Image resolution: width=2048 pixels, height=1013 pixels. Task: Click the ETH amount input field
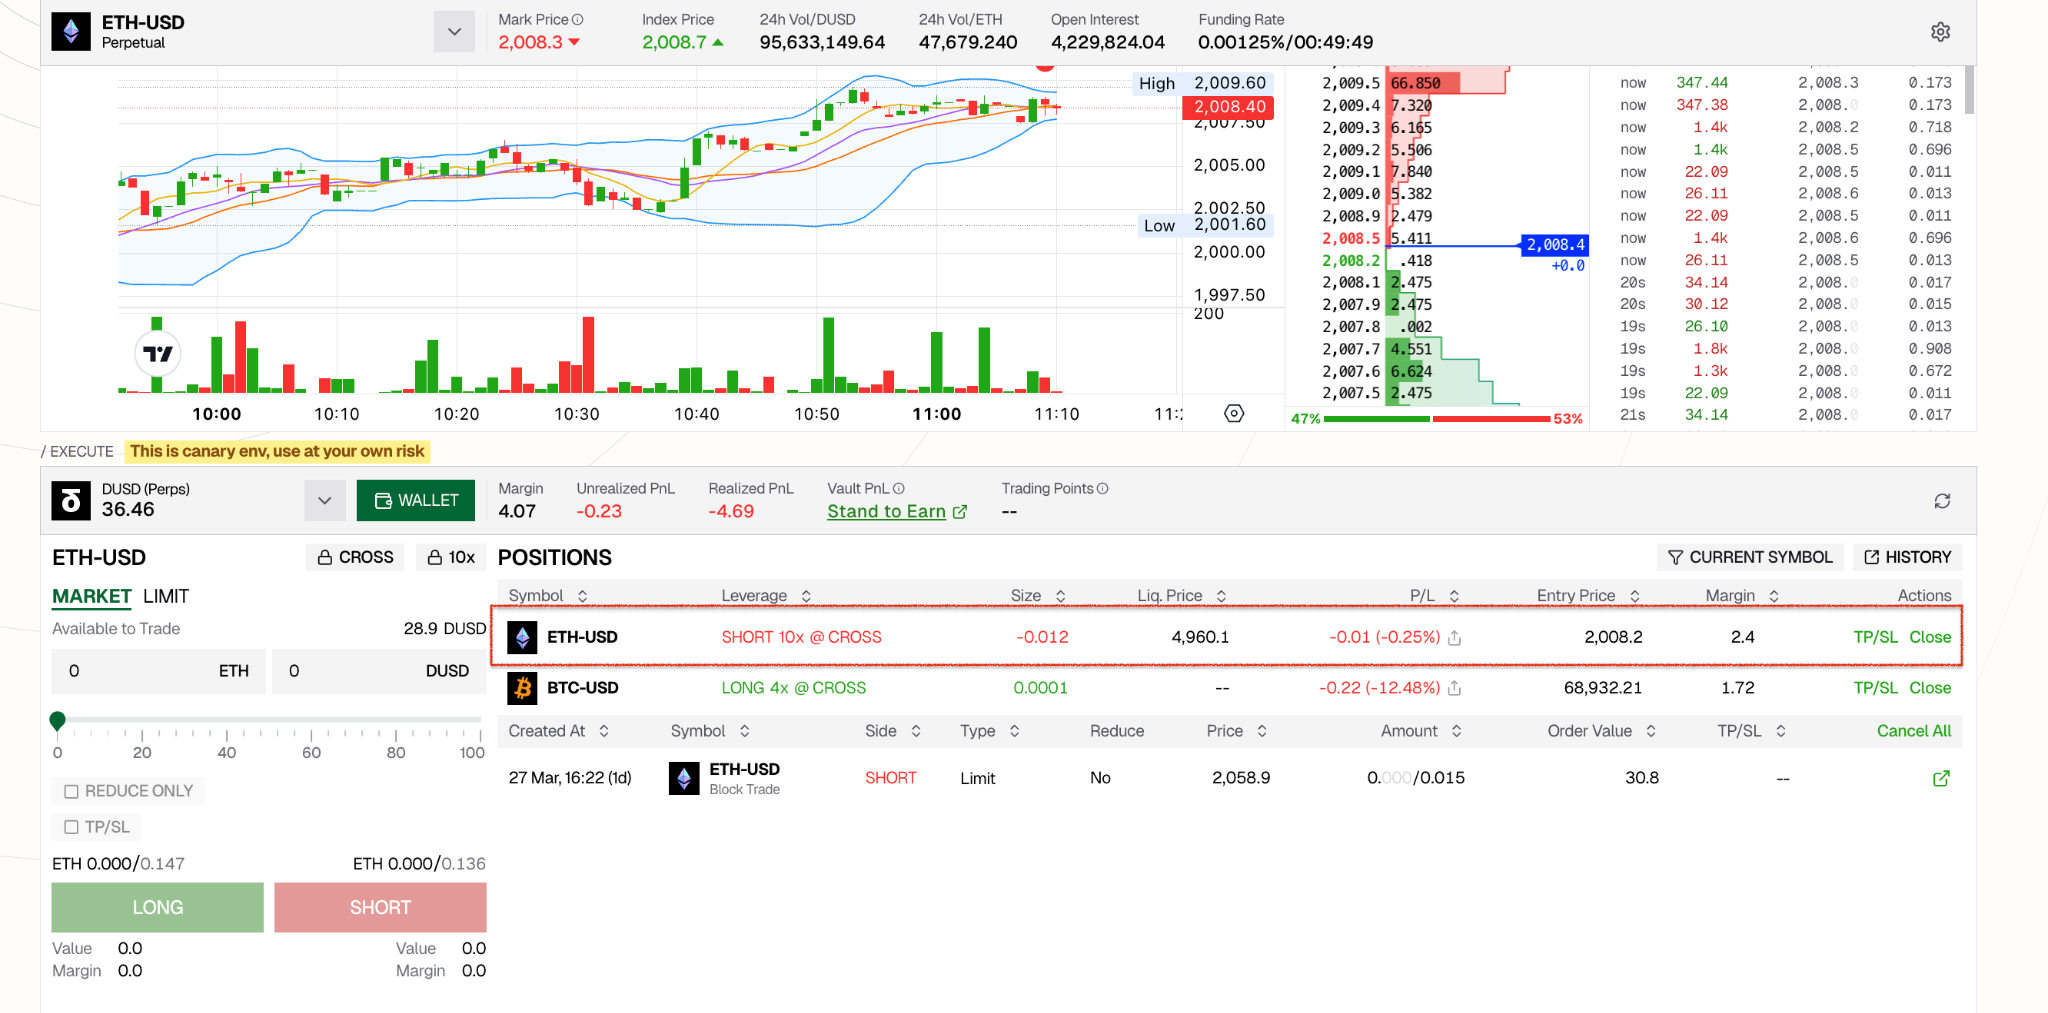pyautogui.click(x=140, y=671)
